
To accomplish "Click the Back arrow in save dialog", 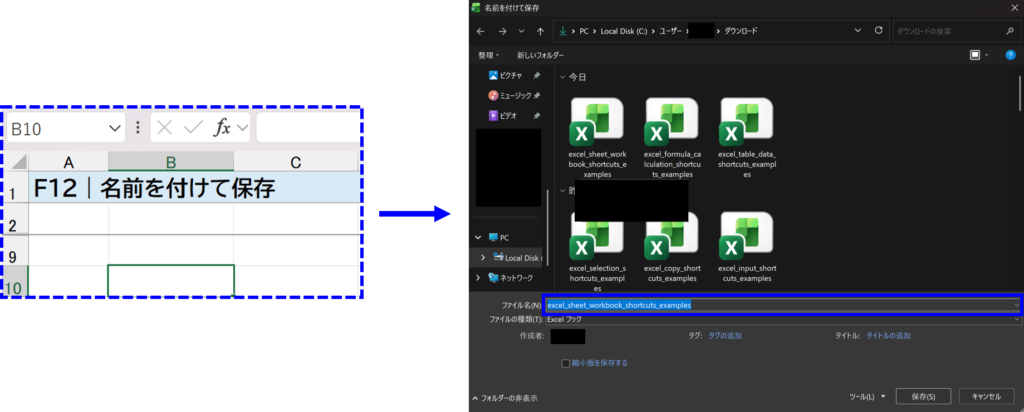I will [x=481, y=31].
